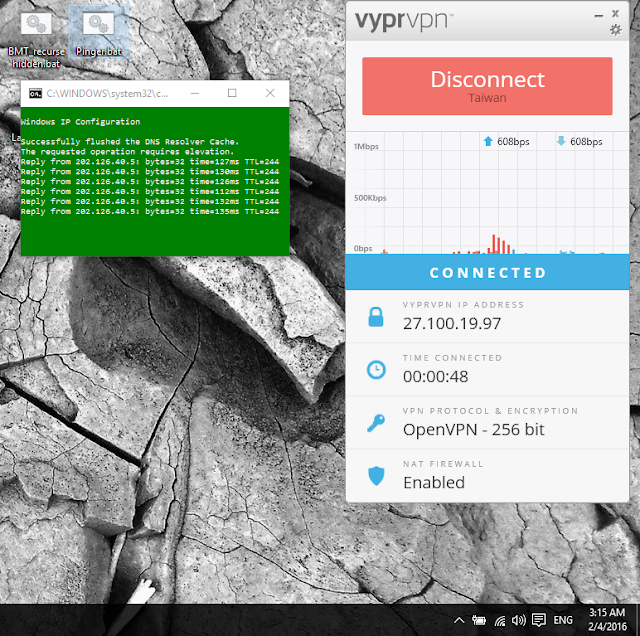Open the volume speaker tray icon
The height and width of the screenshot is (636, 640).
518,620
